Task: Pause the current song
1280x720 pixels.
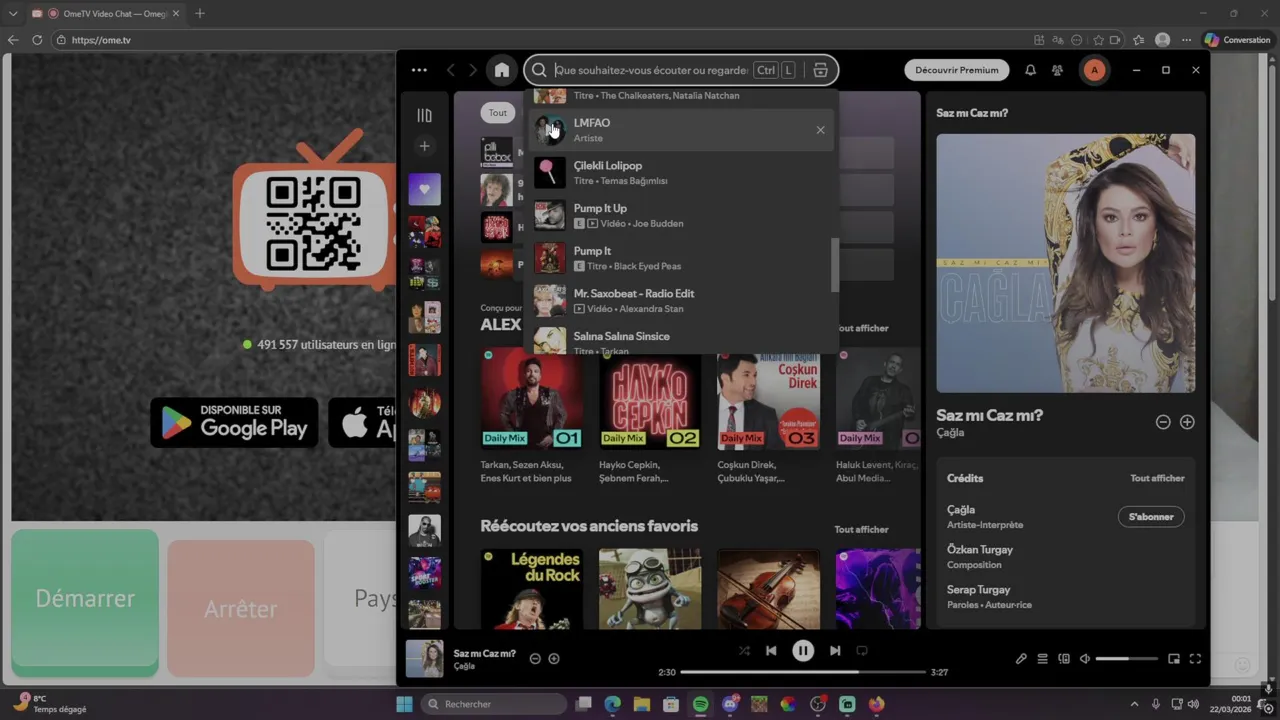Action: click(x=803, y=650)
